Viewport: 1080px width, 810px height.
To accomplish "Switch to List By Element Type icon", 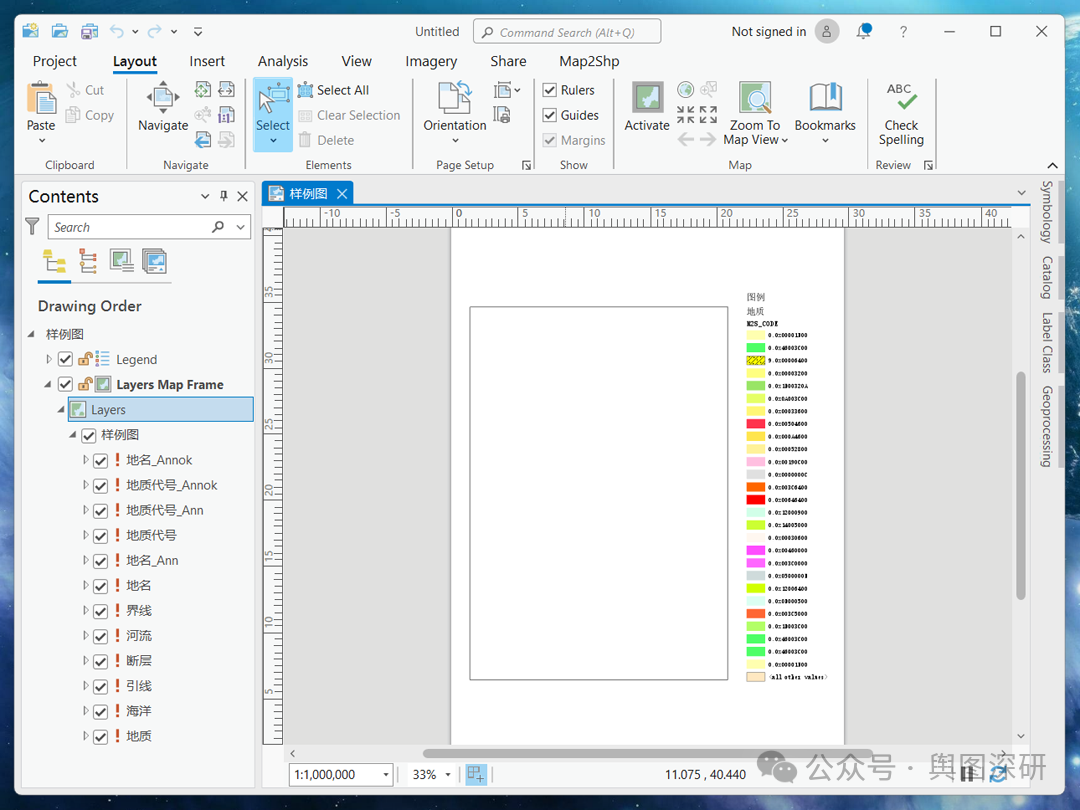I will (88, 262).
